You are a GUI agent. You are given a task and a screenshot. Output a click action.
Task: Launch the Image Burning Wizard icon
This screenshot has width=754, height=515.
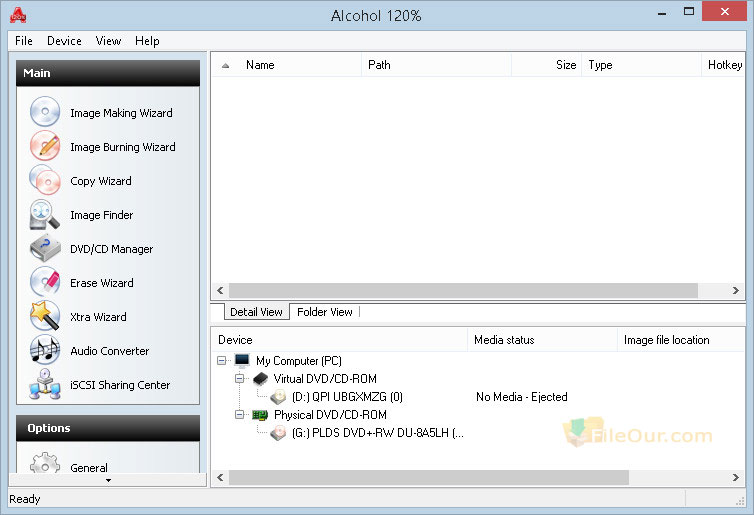coord(45,146)
